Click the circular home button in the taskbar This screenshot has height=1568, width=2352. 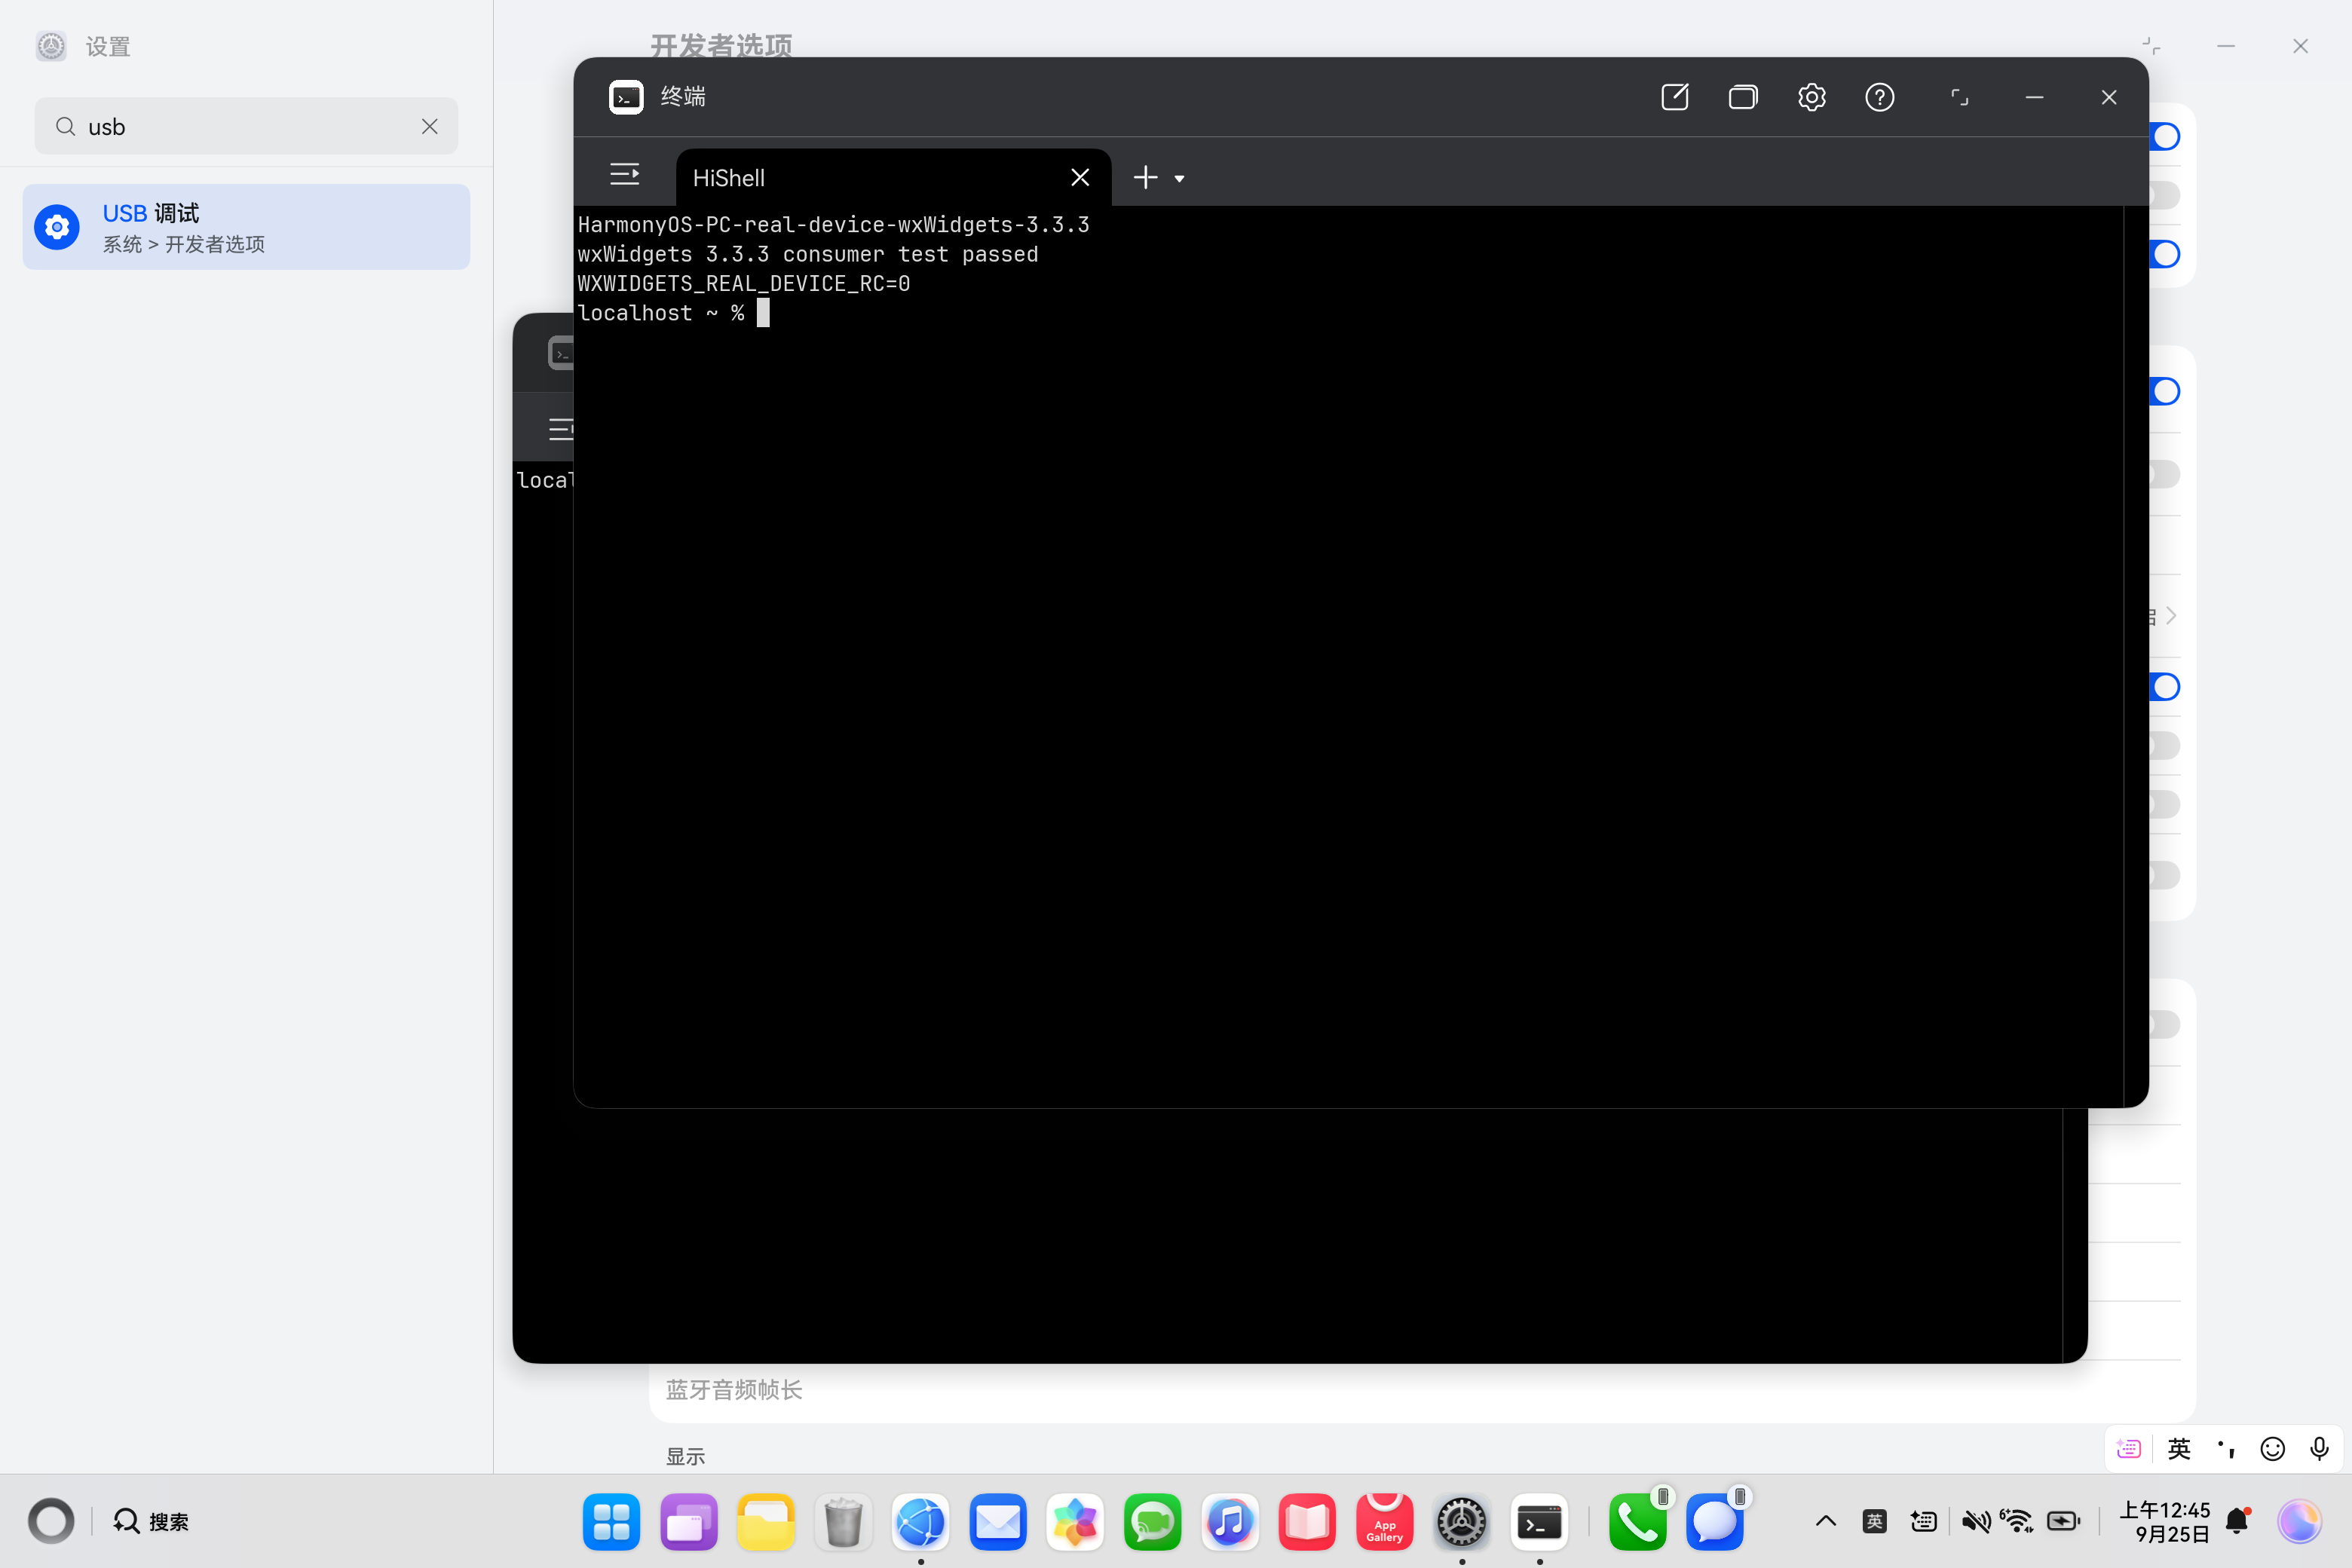pos(51,1521)
